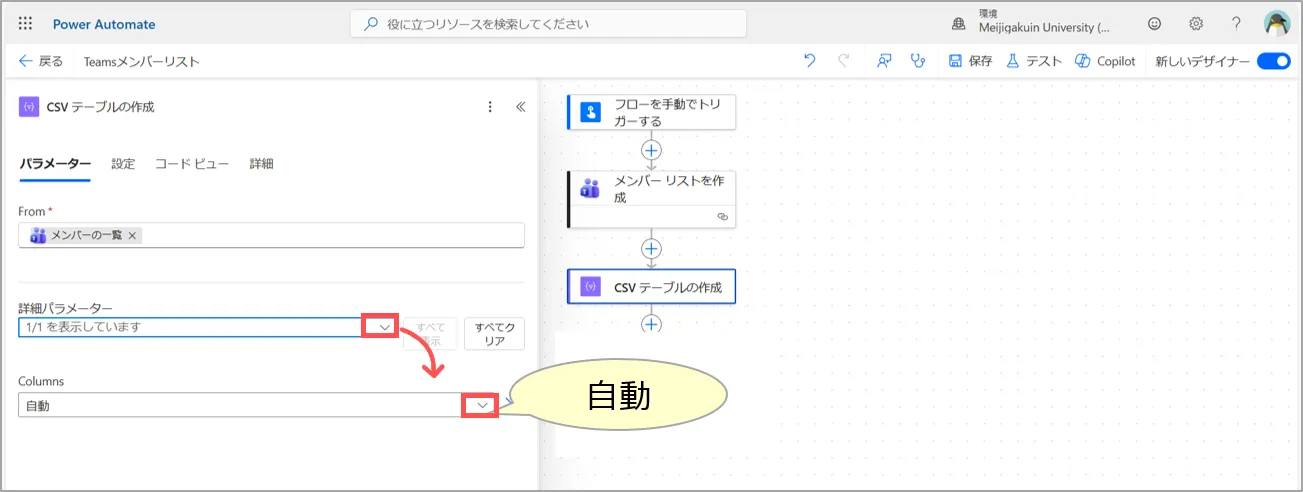Switch to the コード ビュー tab
Image resolution: width=1303 pixels, height=492 pixels.
[192, 164]
